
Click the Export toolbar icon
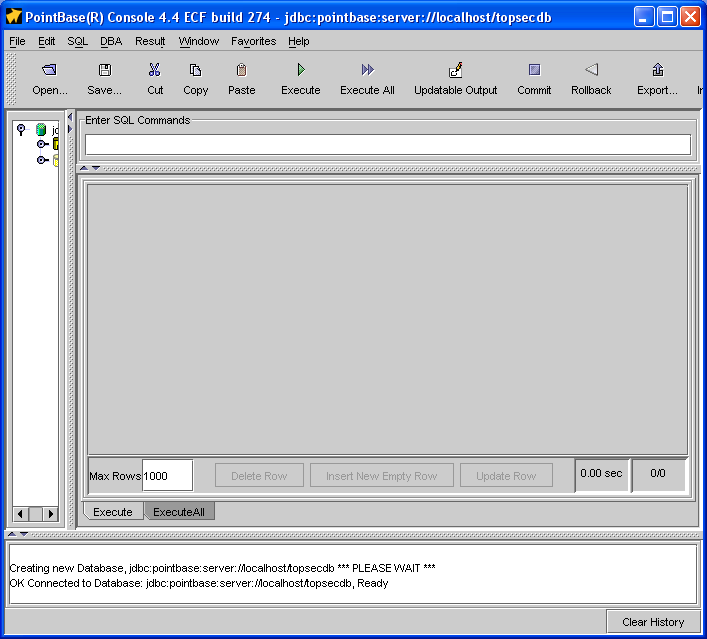click(x=657, y=70)
